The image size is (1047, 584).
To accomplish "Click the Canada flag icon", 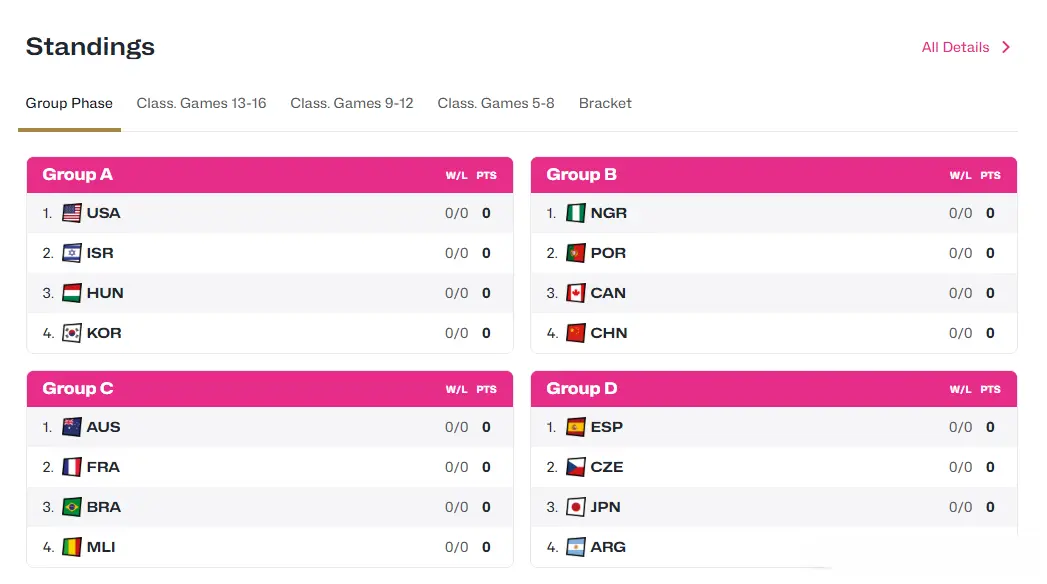I will (576, 293).
